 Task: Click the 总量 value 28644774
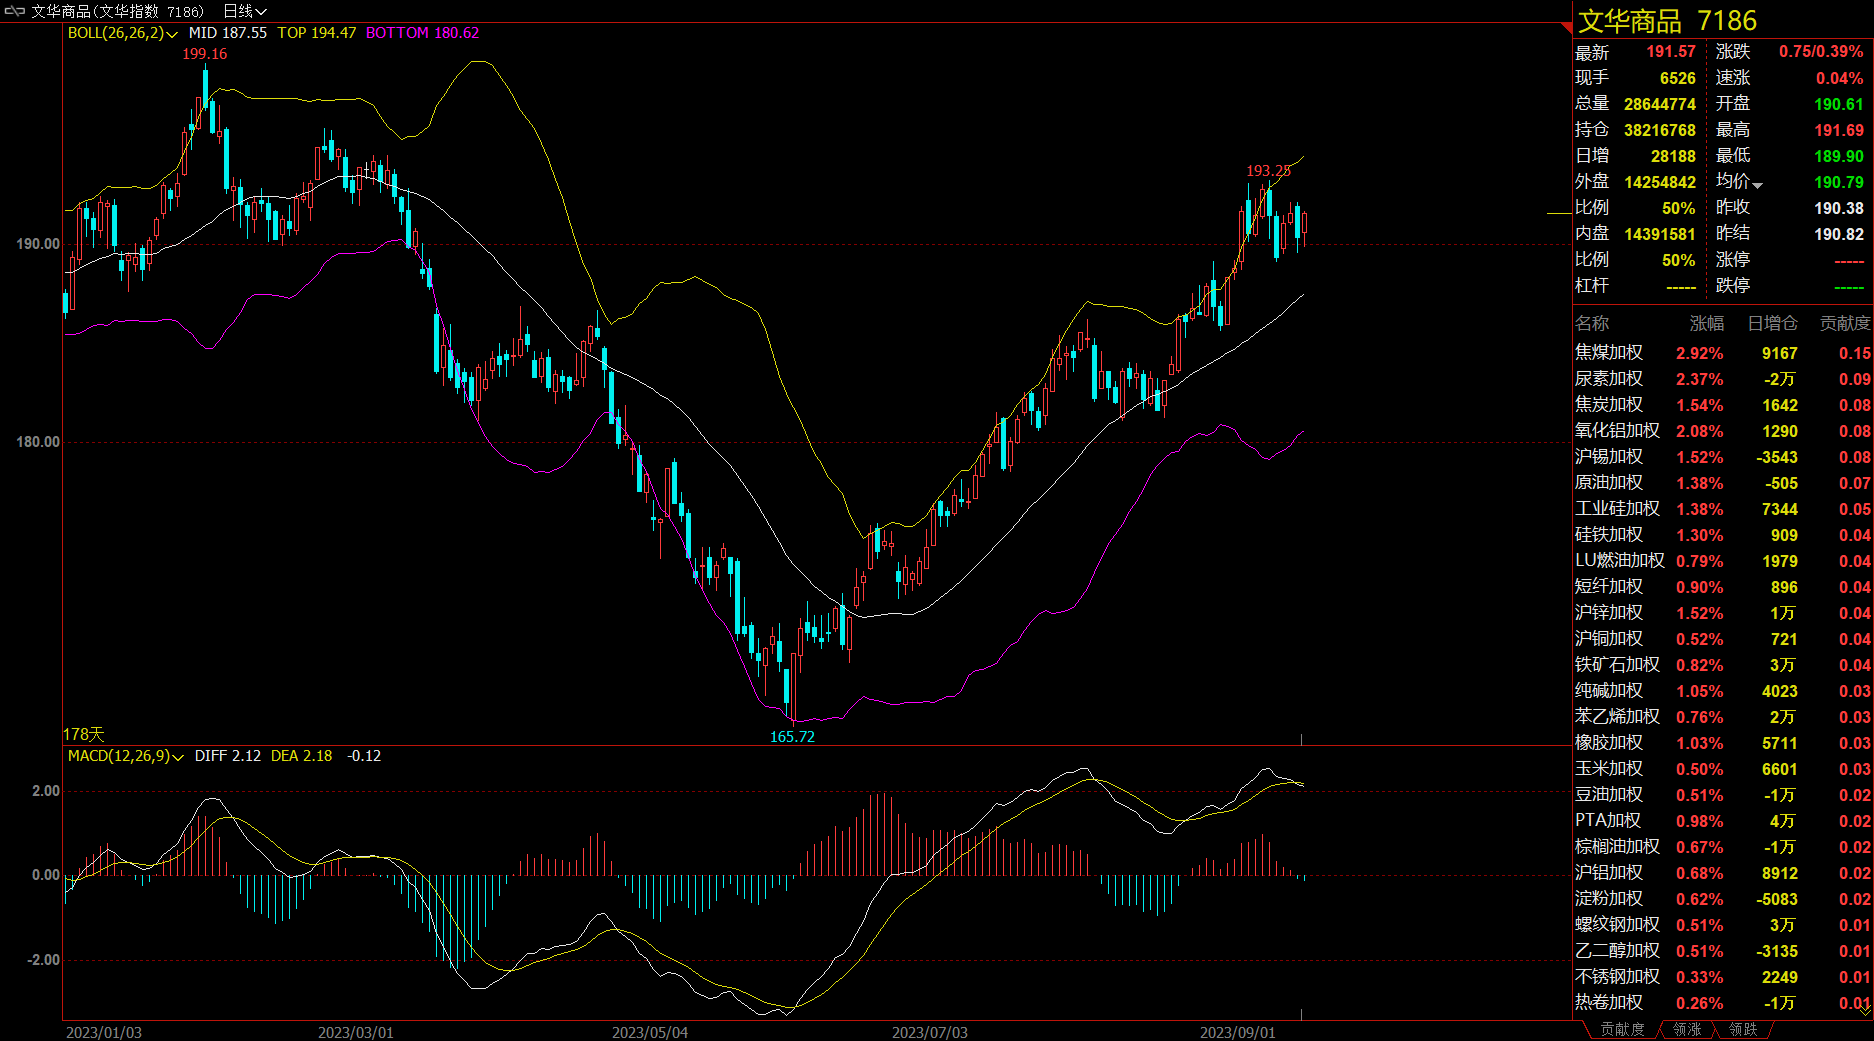pyautogui.click(x=1660, y=104)
